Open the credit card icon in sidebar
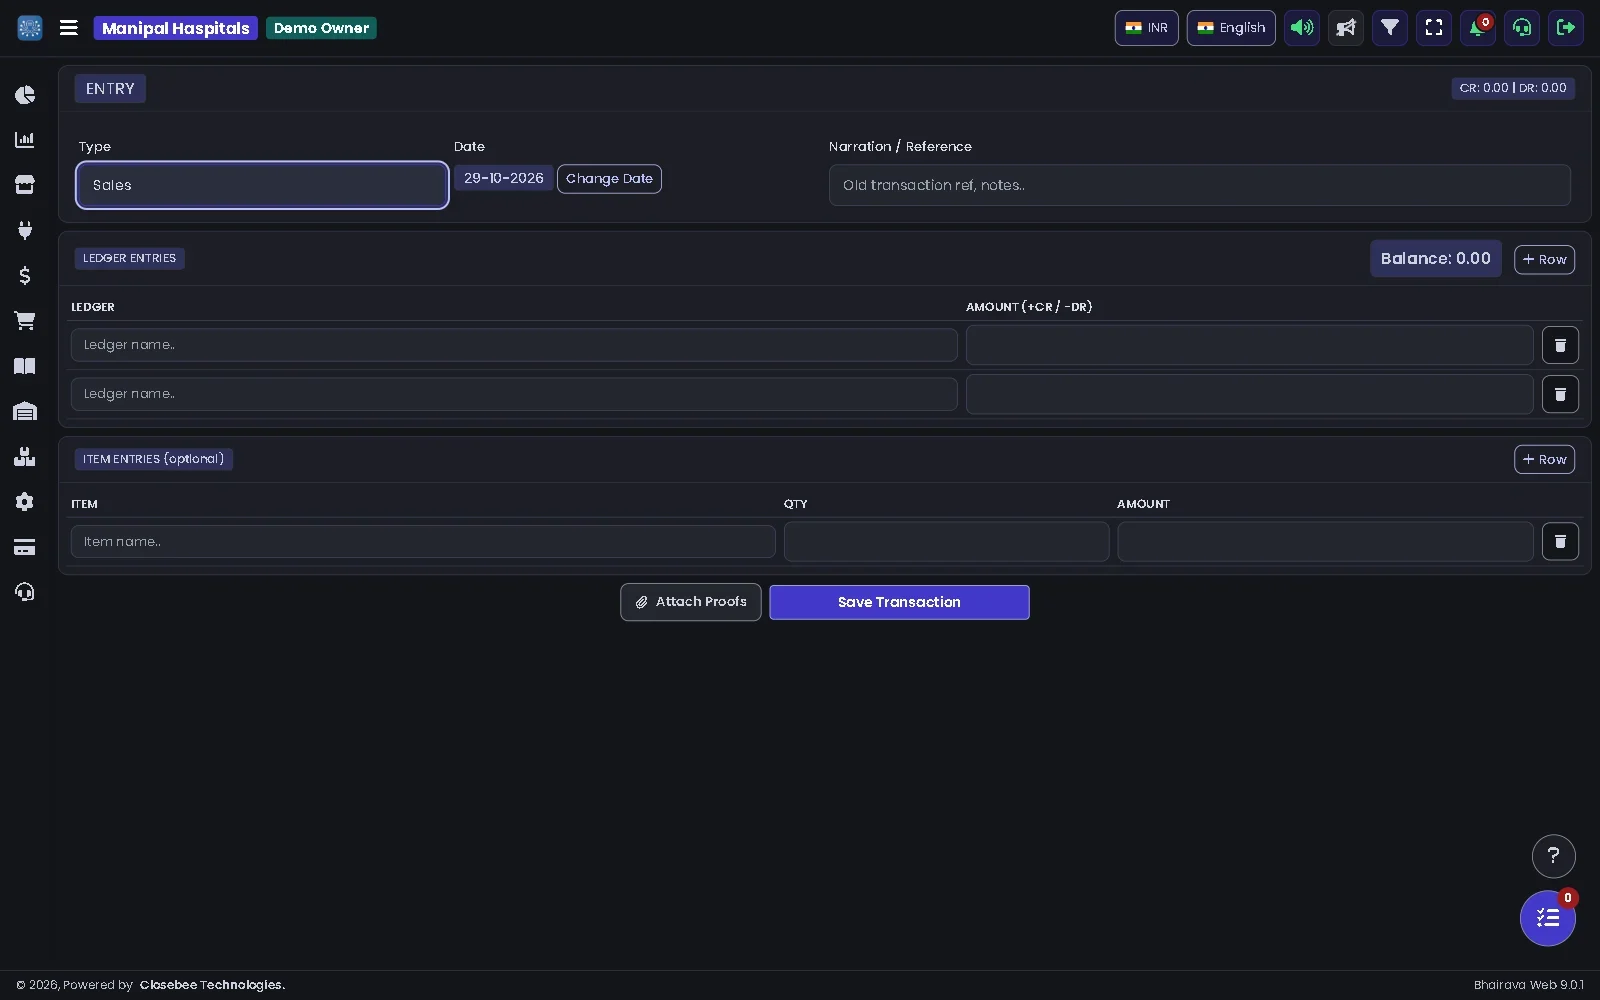Viewport: 1600px width, 1000px height. click(x=25, y=547)
